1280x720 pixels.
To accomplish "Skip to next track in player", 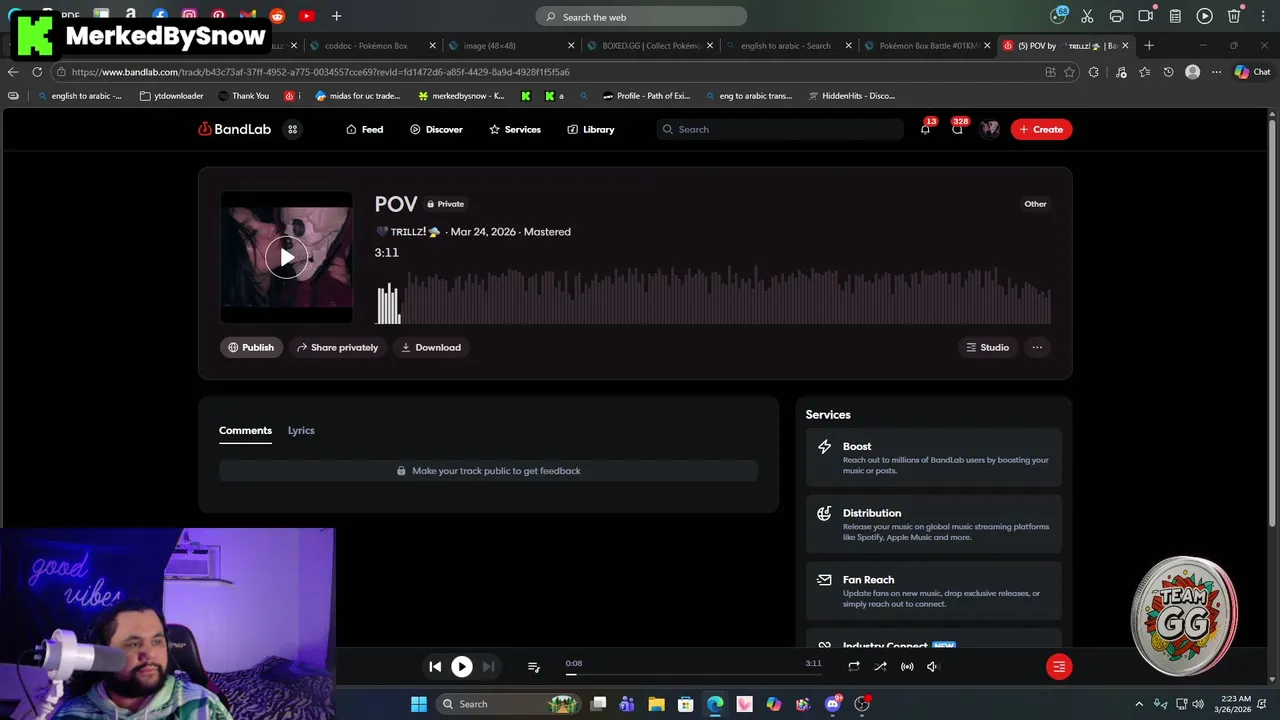I will (x=488, y=667).
